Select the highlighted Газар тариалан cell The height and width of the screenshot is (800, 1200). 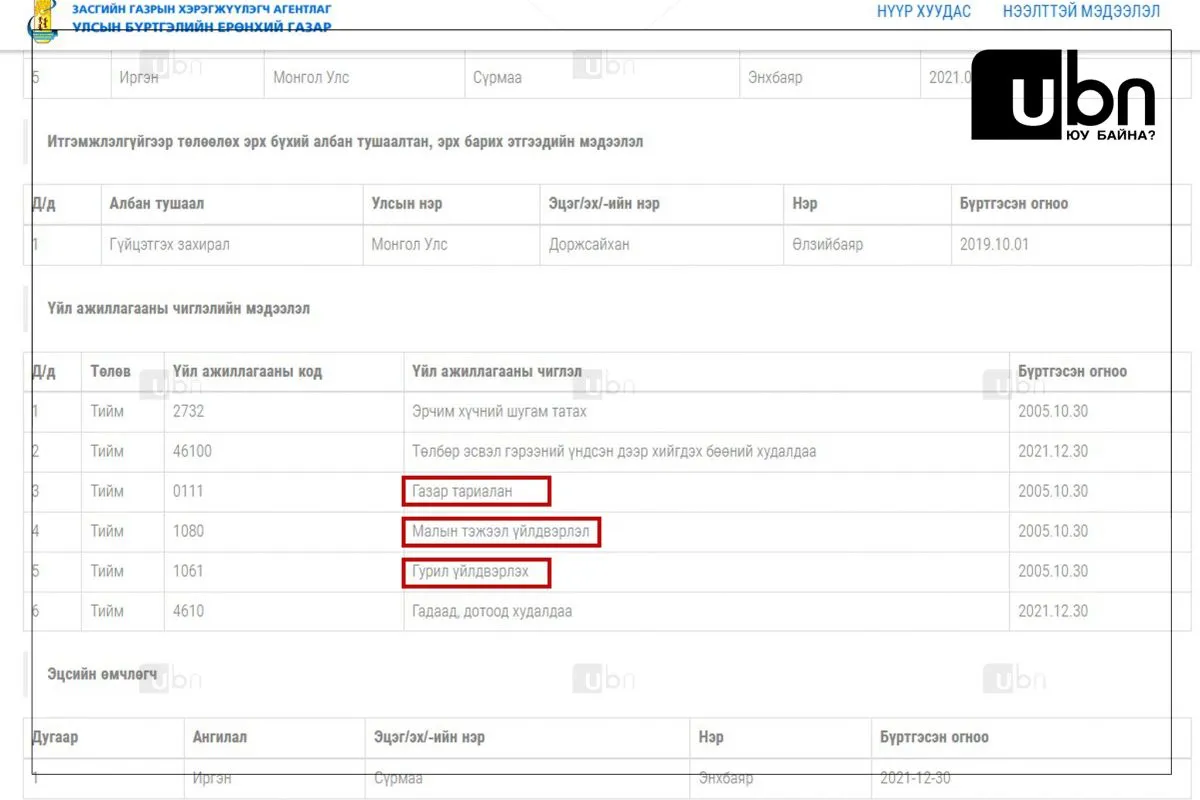coord(476,491)
